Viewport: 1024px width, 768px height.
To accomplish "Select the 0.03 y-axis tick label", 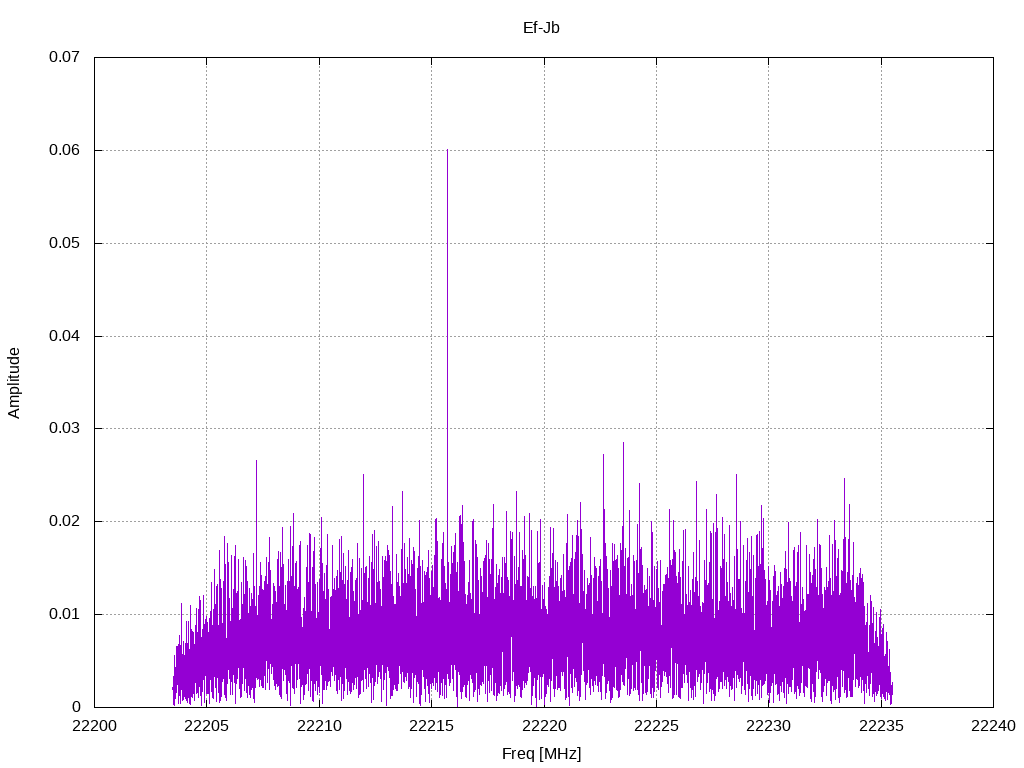I will click(x=64, y=428).
